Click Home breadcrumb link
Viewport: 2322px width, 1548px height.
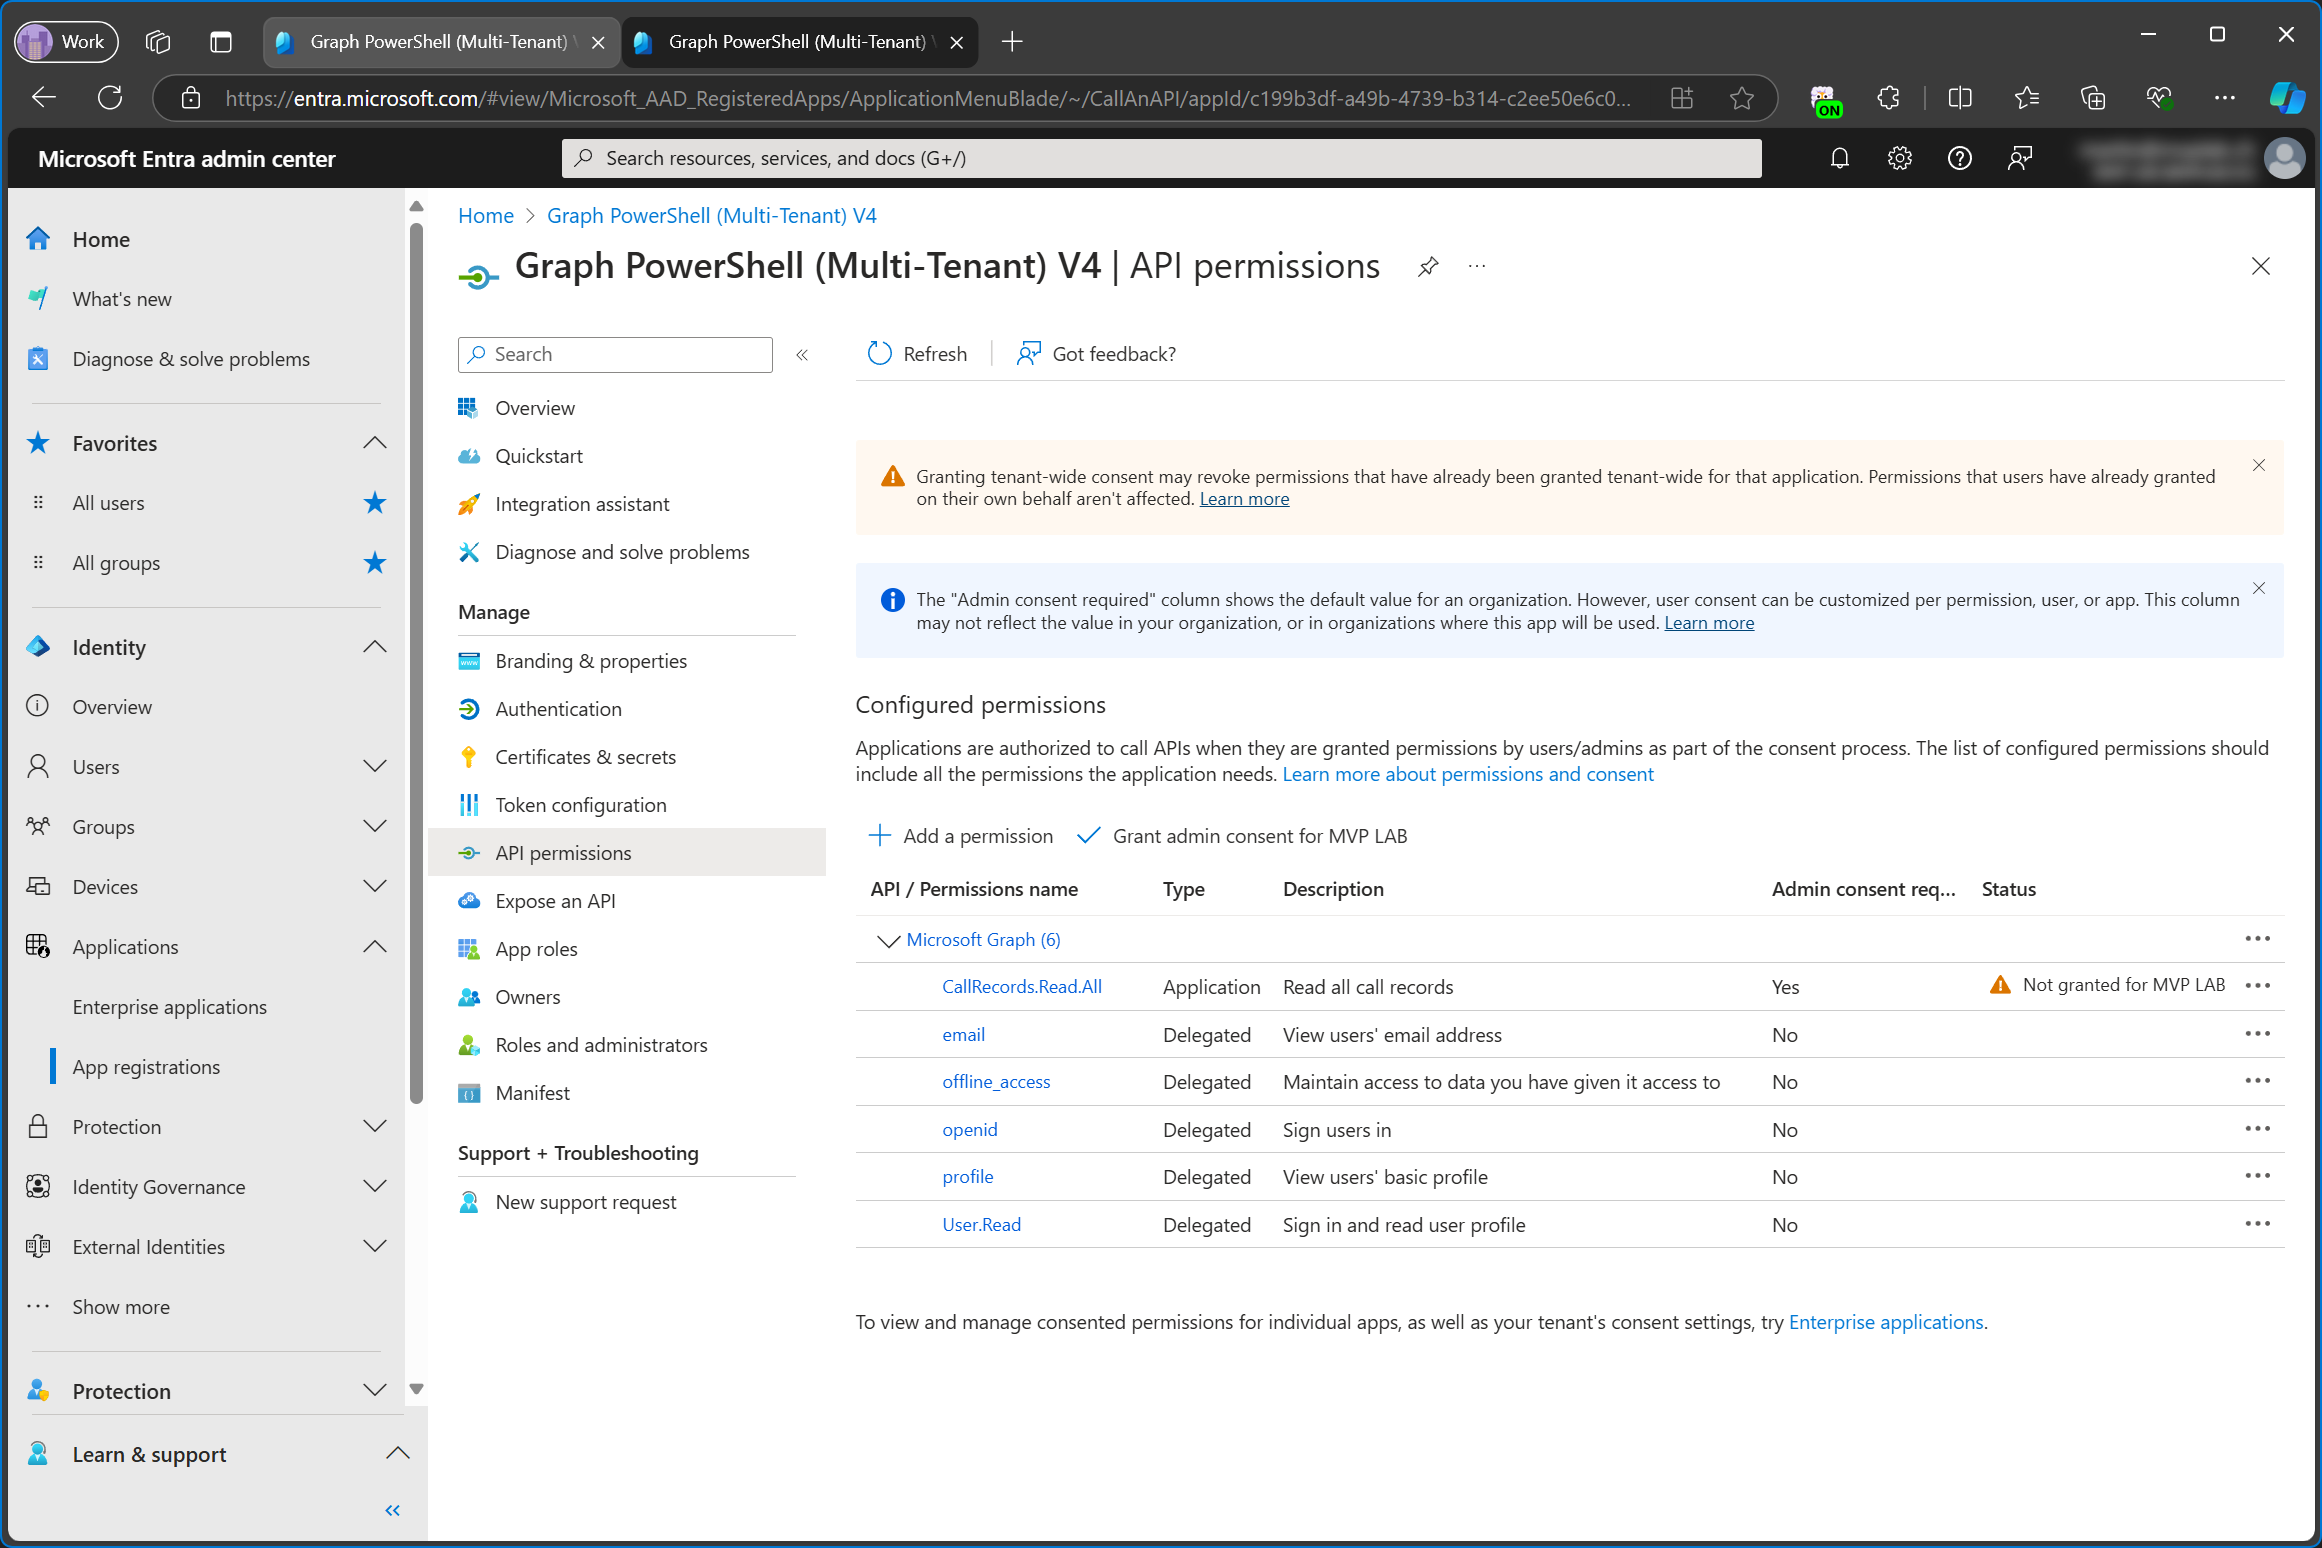[x=485, y=216]
